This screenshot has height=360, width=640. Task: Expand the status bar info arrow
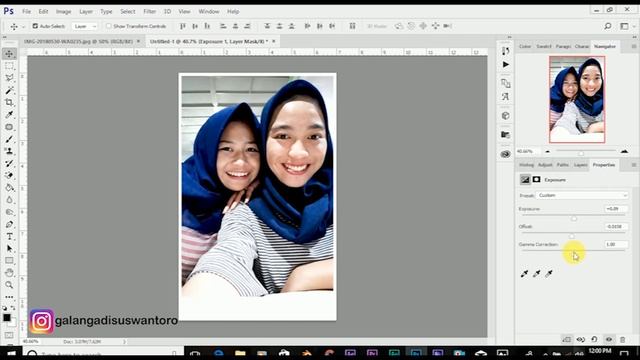tap(124, 341)
